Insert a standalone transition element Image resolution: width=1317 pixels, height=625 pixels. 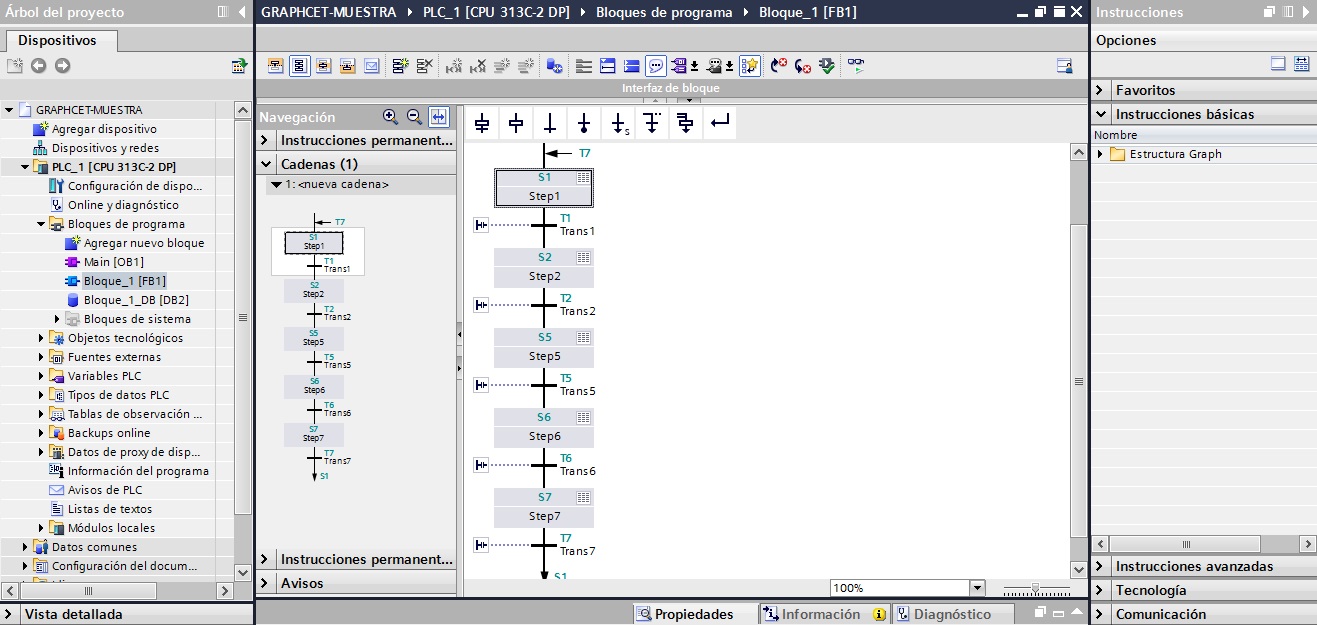(x=549, y=122)
